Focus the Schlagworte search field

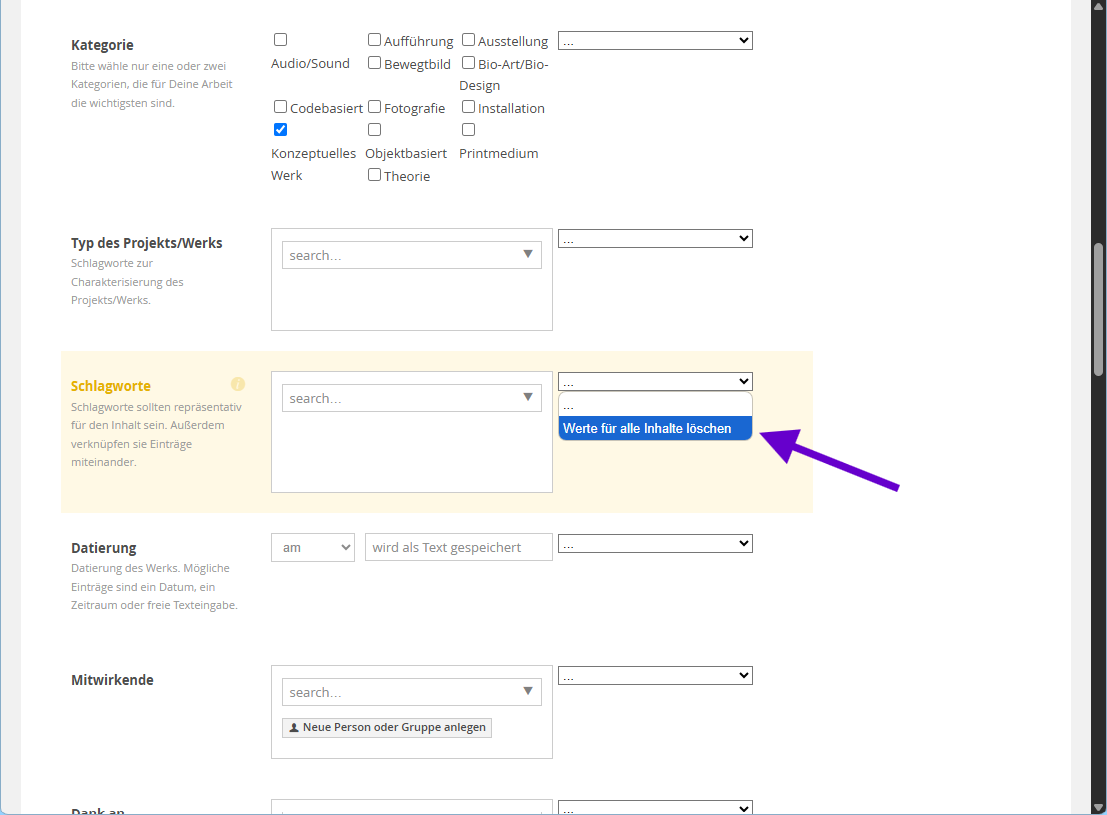pos(400,398)
